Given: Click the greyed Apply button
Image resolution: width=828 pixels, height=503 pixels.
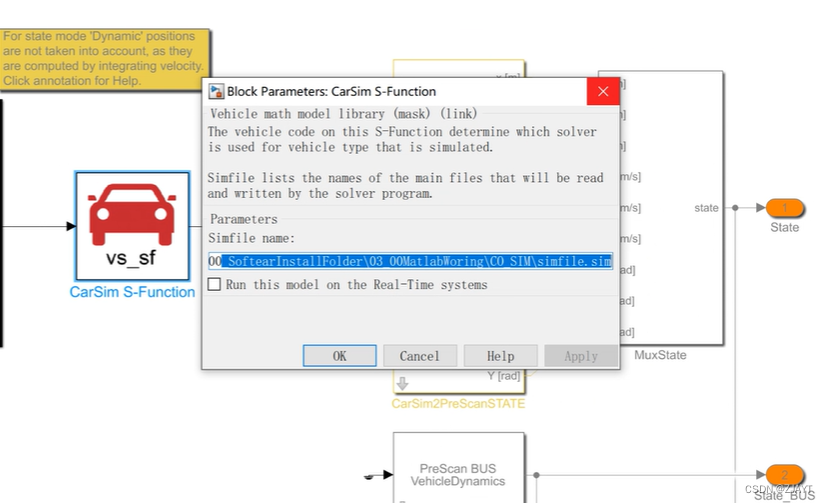Looking at the screenshot, I should click(581, 356).
